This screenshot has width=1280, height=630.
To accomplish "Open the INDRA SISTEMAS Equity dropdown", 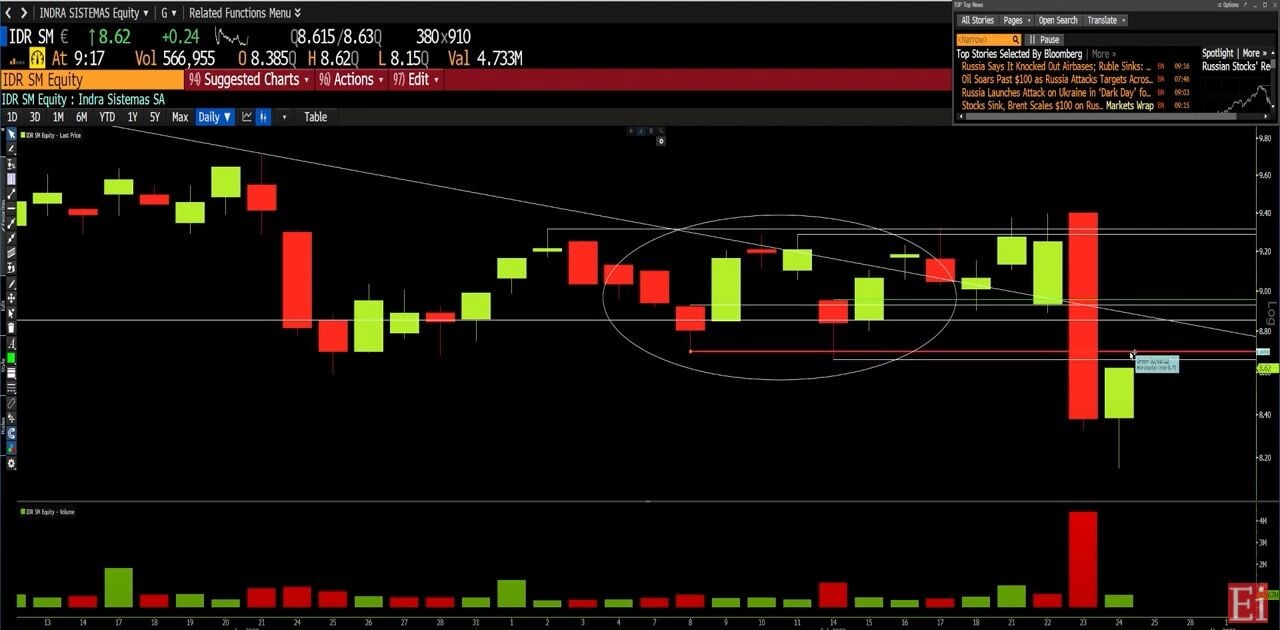I will tap(95, 13).
